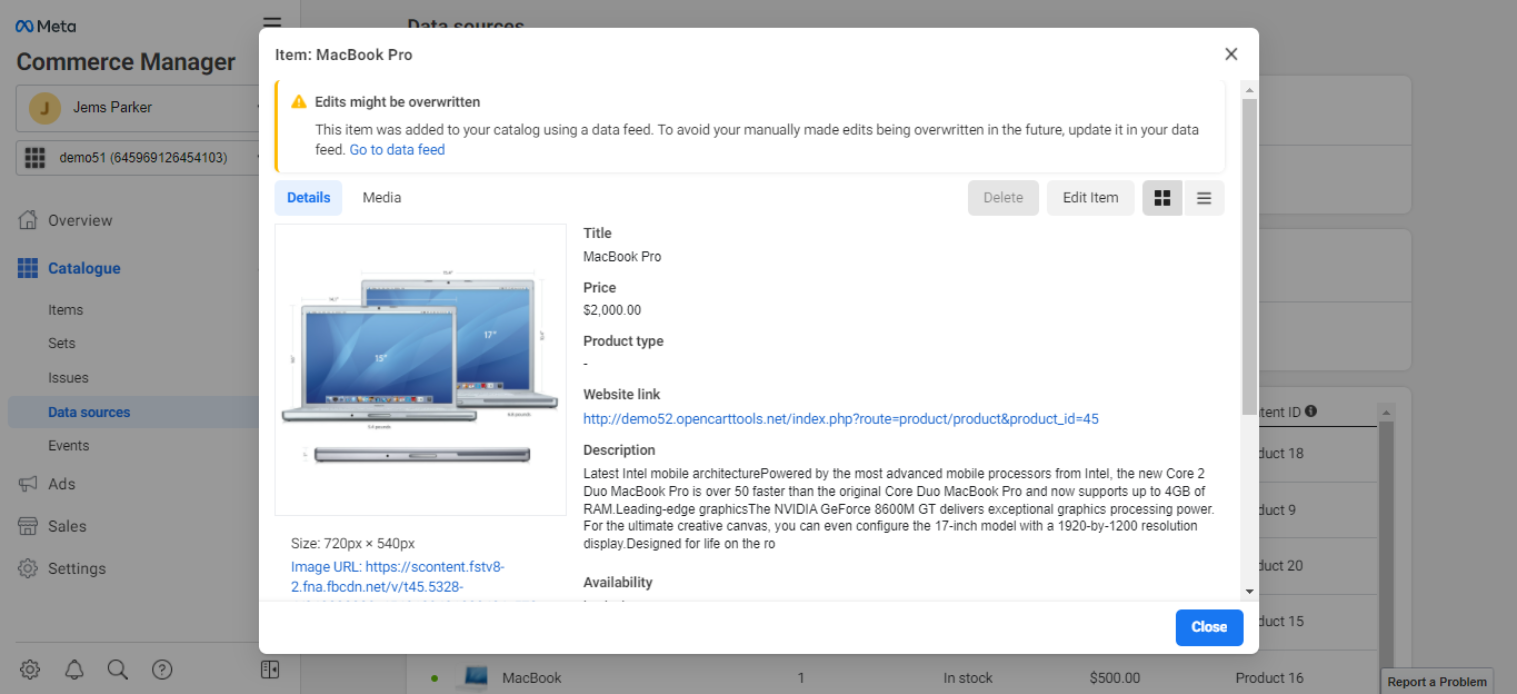Open the search magnifier icon
The image size is (1517, 694).
pyautogui.click(x=118, y=670)
